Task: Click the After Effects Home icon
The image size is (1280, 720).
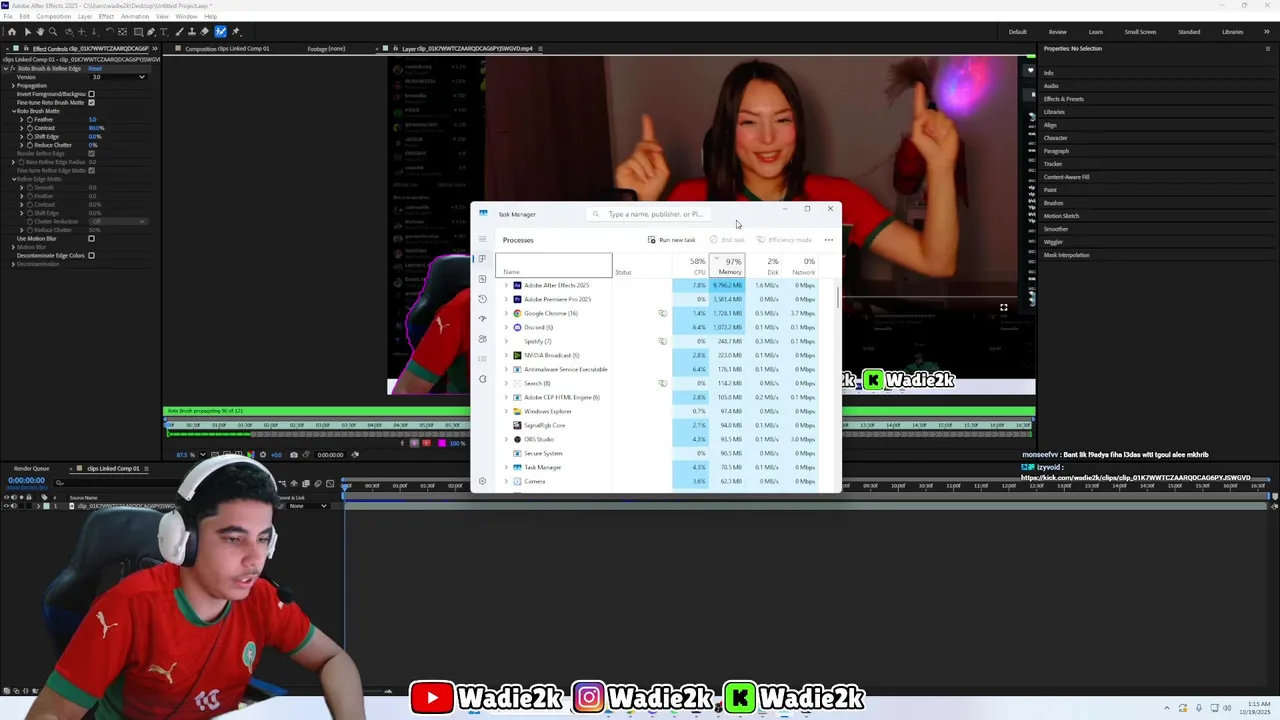Action: (x=12, y=32)
